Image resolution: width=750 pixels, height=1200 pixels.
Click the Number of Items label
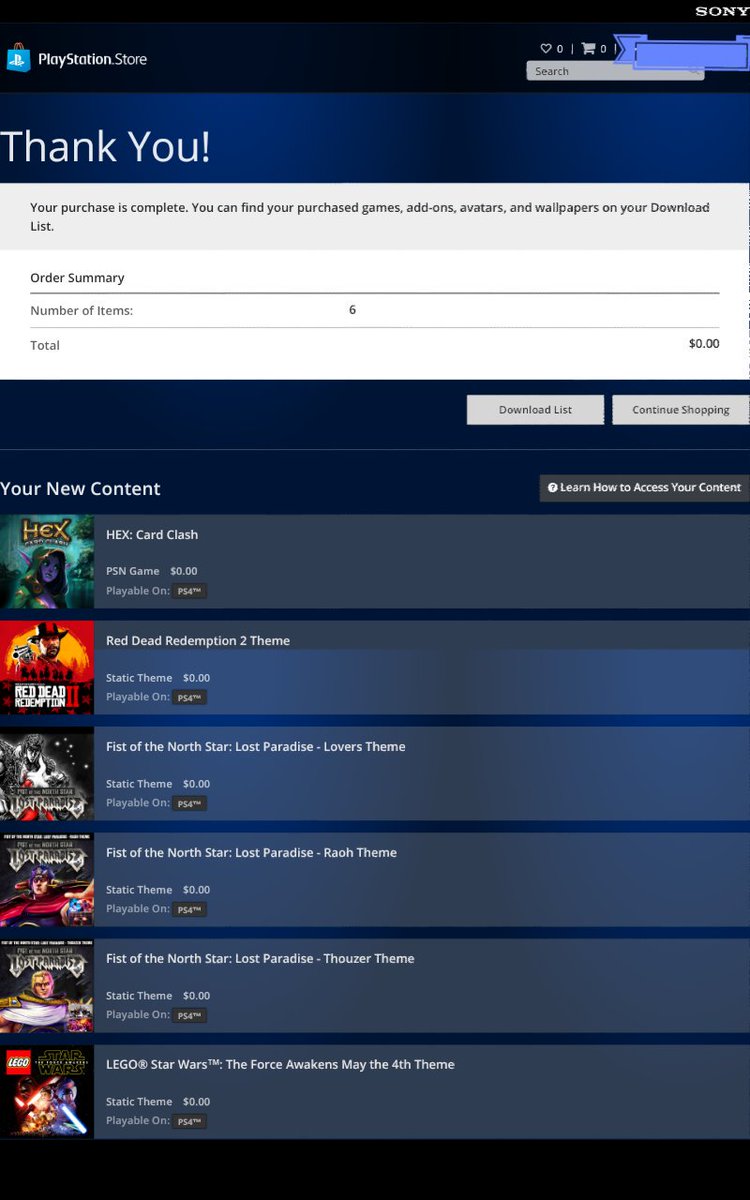click(x=81, y=311)
